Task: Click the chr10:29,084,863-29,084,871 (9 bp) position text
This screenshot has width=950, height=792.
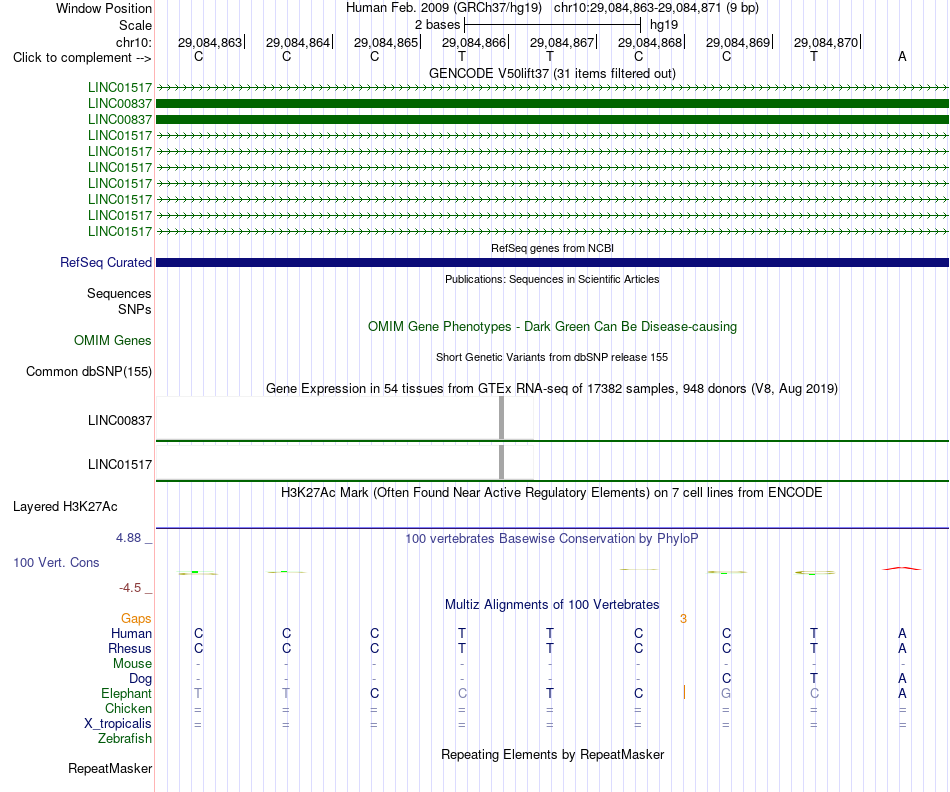Action: [x=656, y=8]
